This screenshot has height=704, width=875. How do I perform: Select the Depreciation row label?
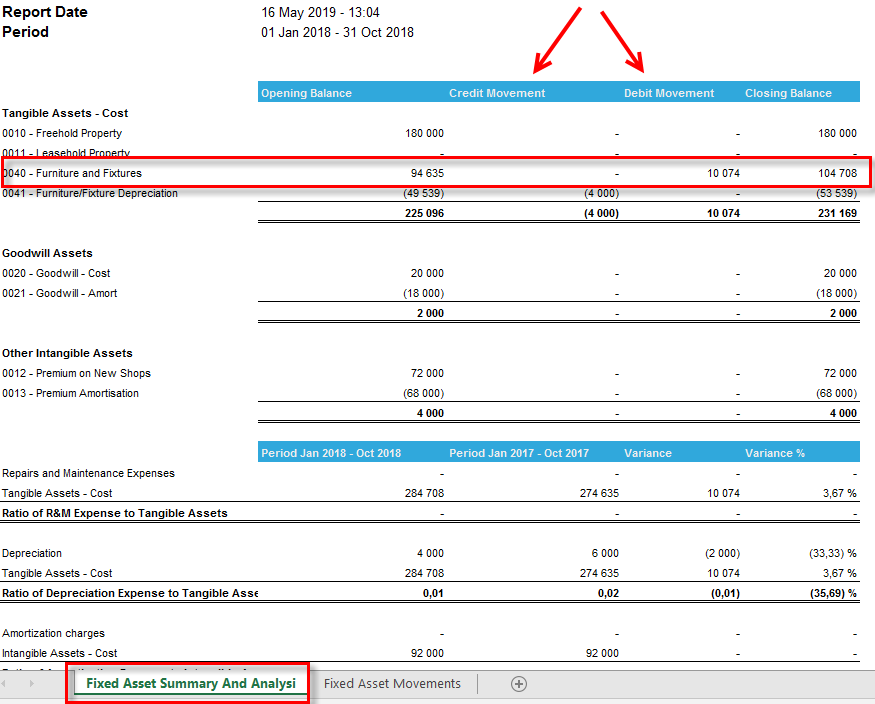point(32,553)
